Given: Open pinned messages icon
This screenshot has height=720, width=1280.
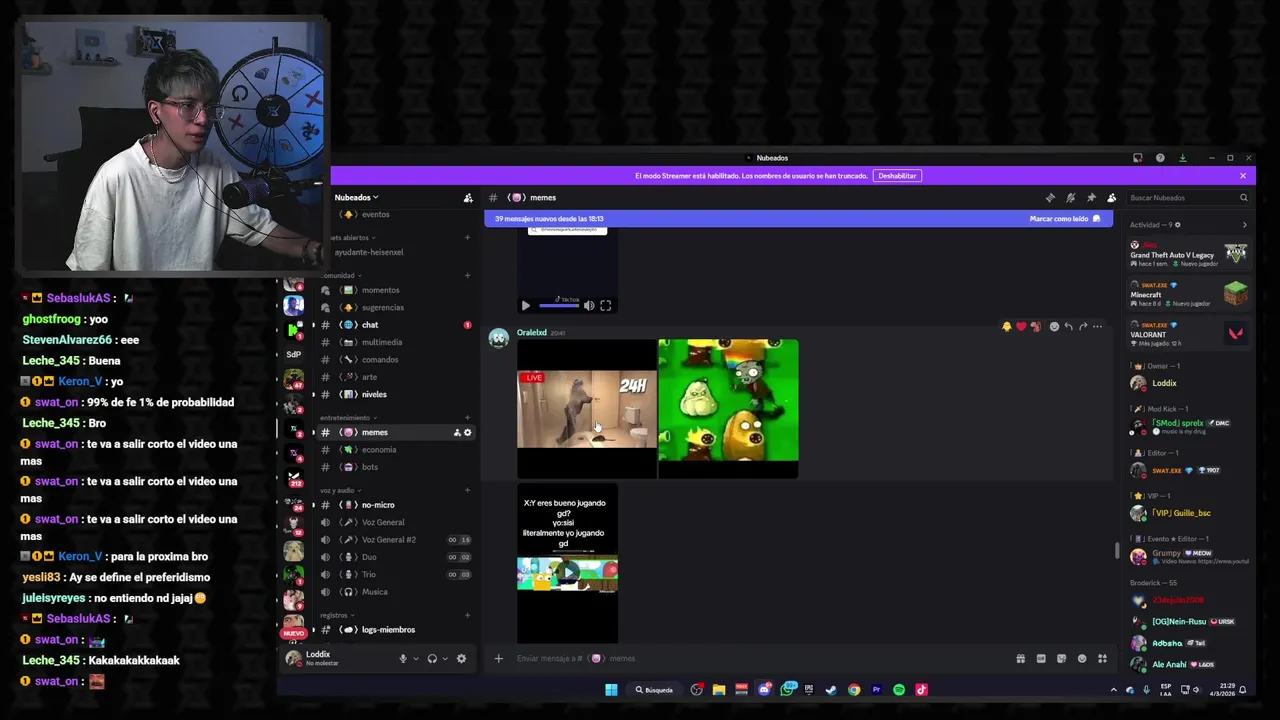Looking at the screenshot, I should pos(1091,198).
